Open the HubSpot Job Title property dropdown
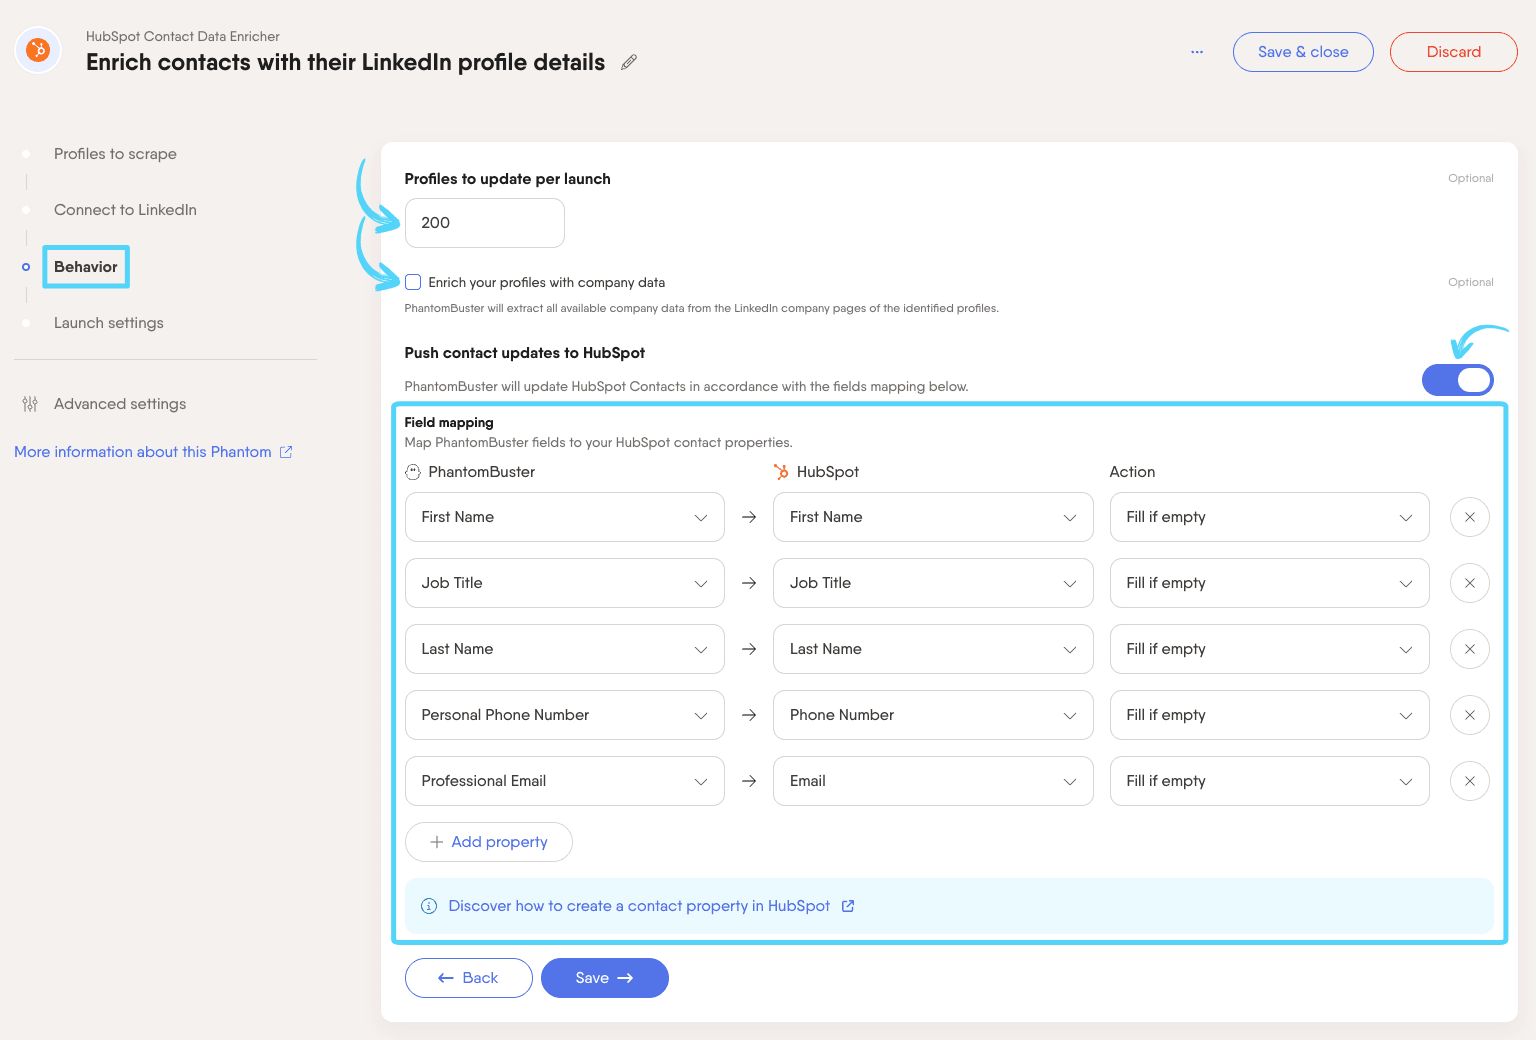 [x=933, y=583]
